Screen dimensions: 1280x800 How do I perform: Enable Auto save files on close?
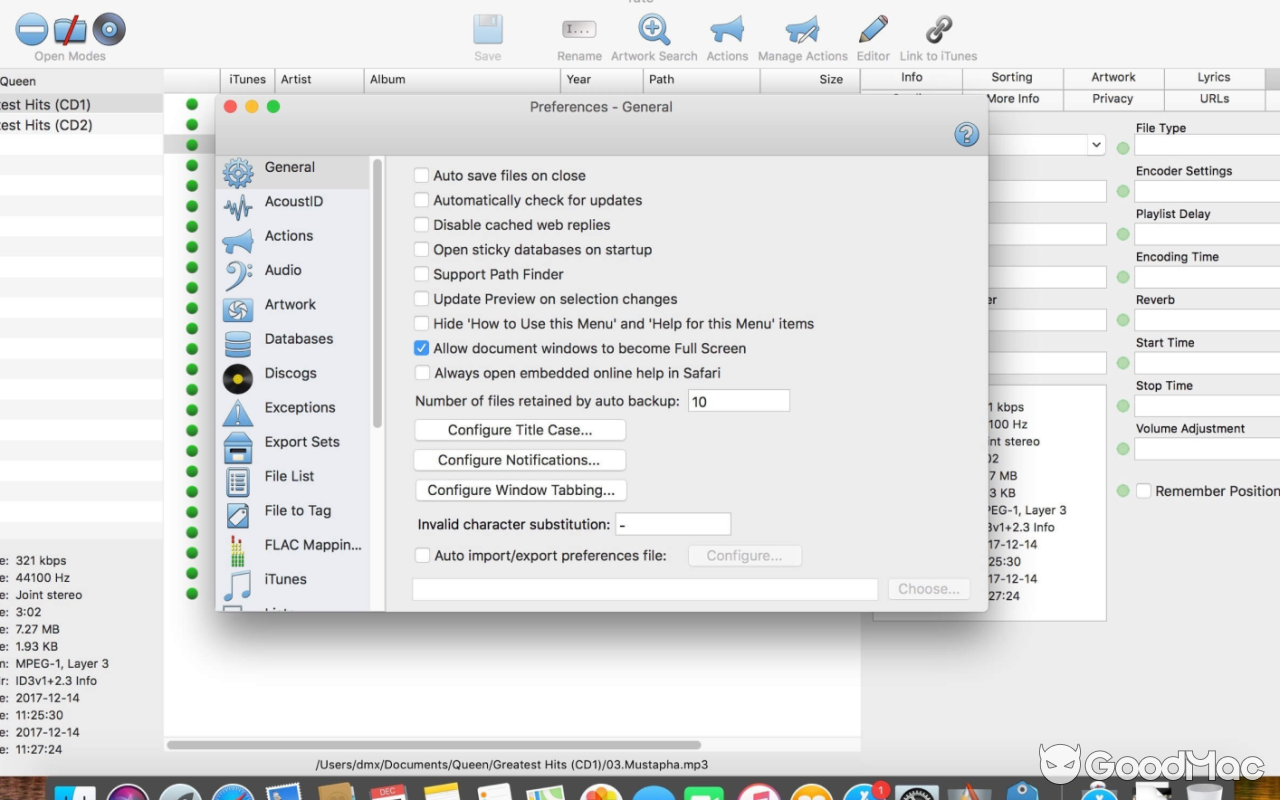[421, 175]
